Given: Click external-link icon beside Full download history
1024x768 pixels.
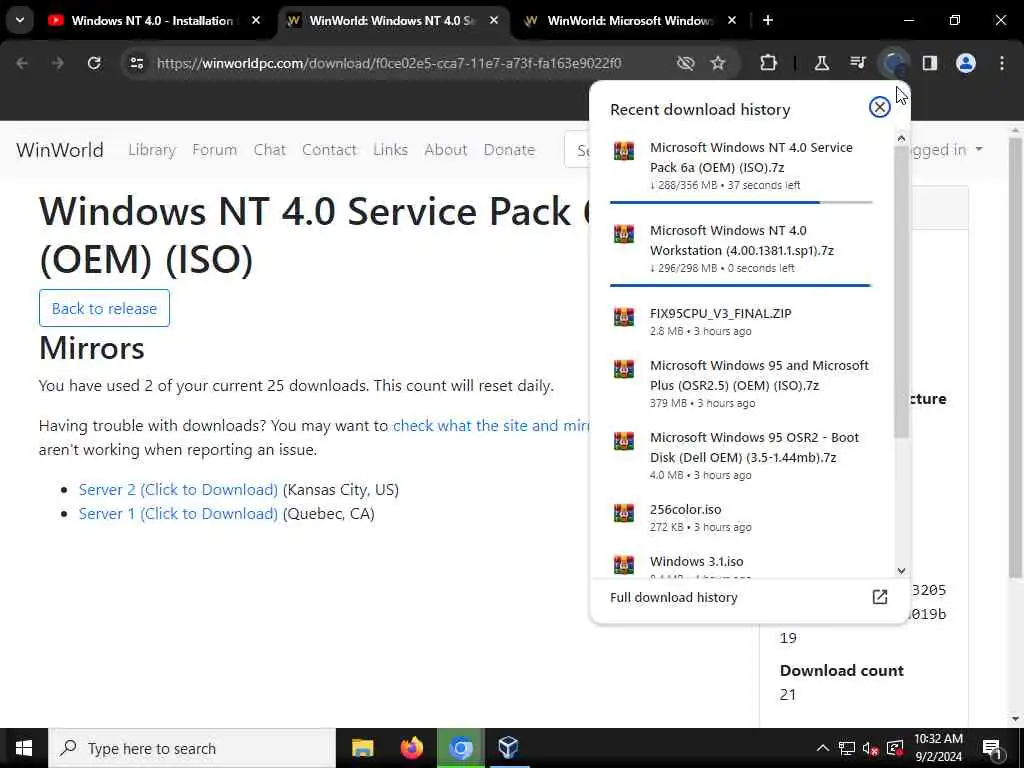Looking at the screenshot, I should pos(880,597).
